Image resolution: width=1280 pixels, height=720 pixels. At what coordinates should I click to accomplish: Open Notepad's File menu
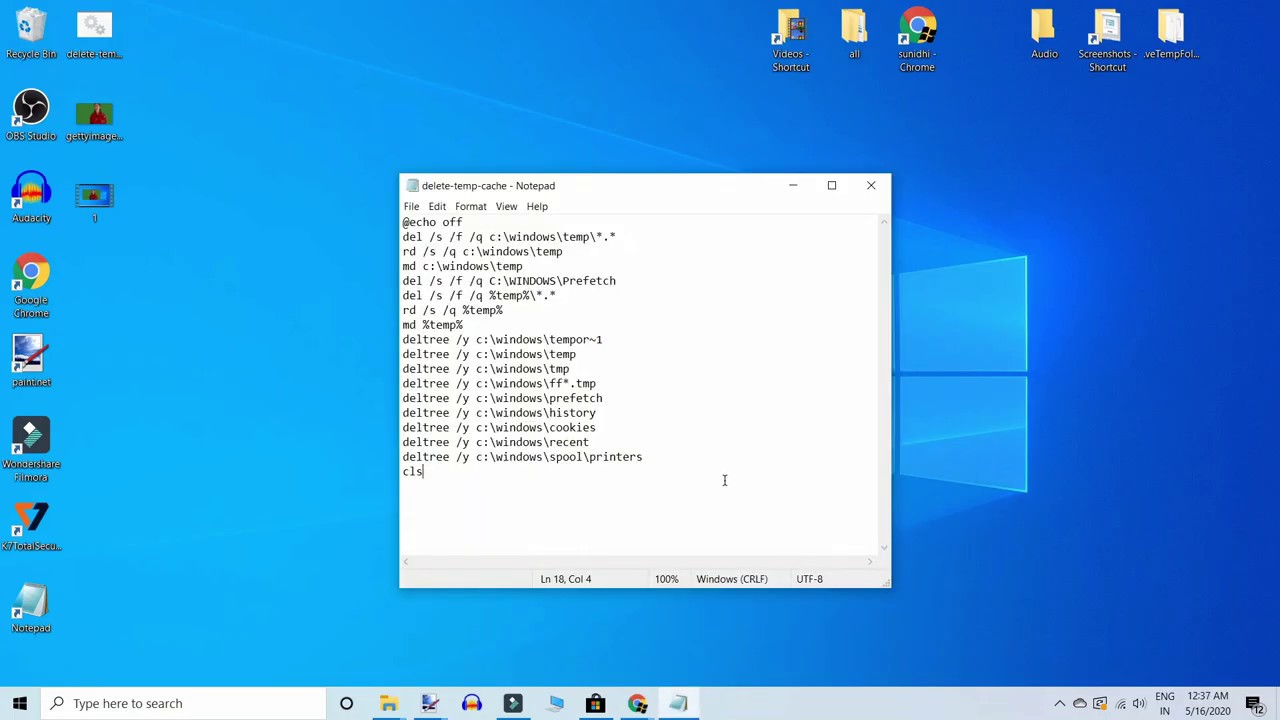pos(411,206)
